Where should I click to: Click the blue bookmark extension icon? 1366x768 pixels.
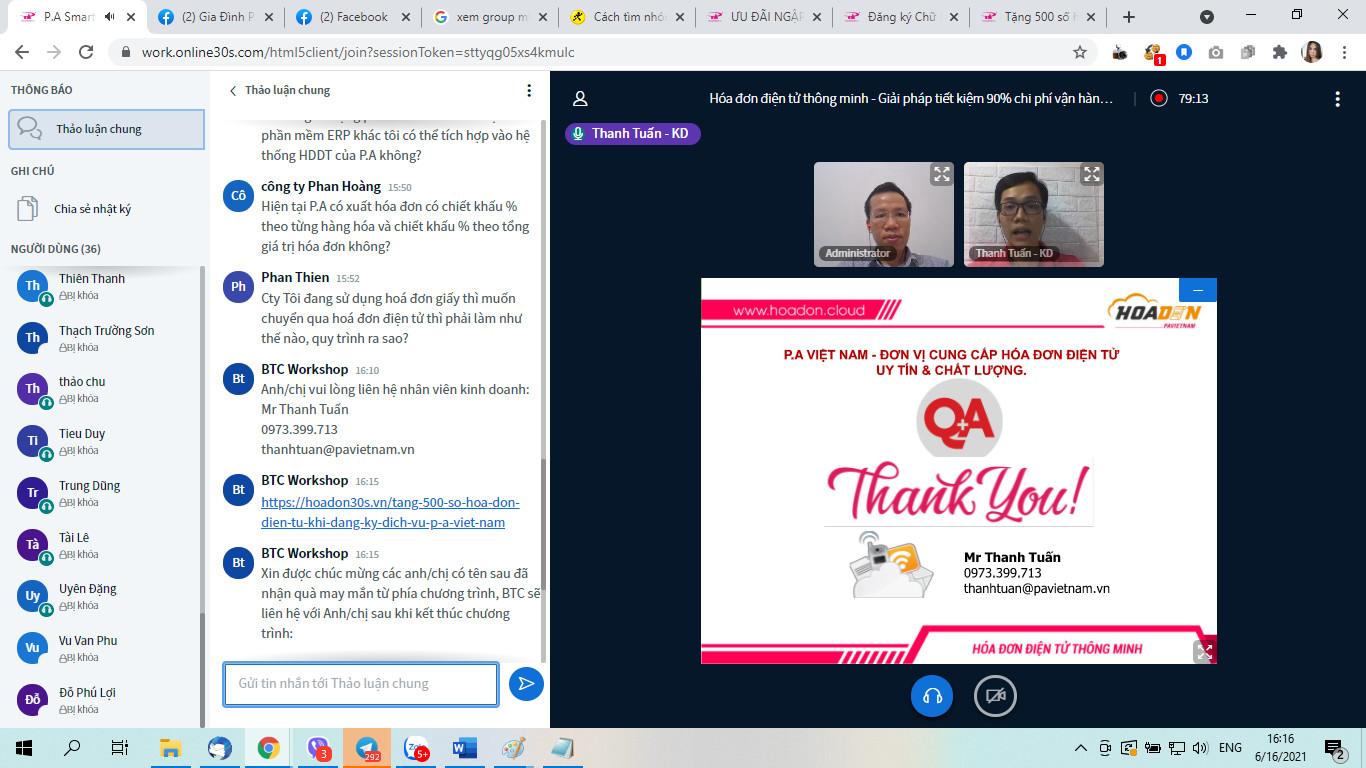pos(1183,52)
